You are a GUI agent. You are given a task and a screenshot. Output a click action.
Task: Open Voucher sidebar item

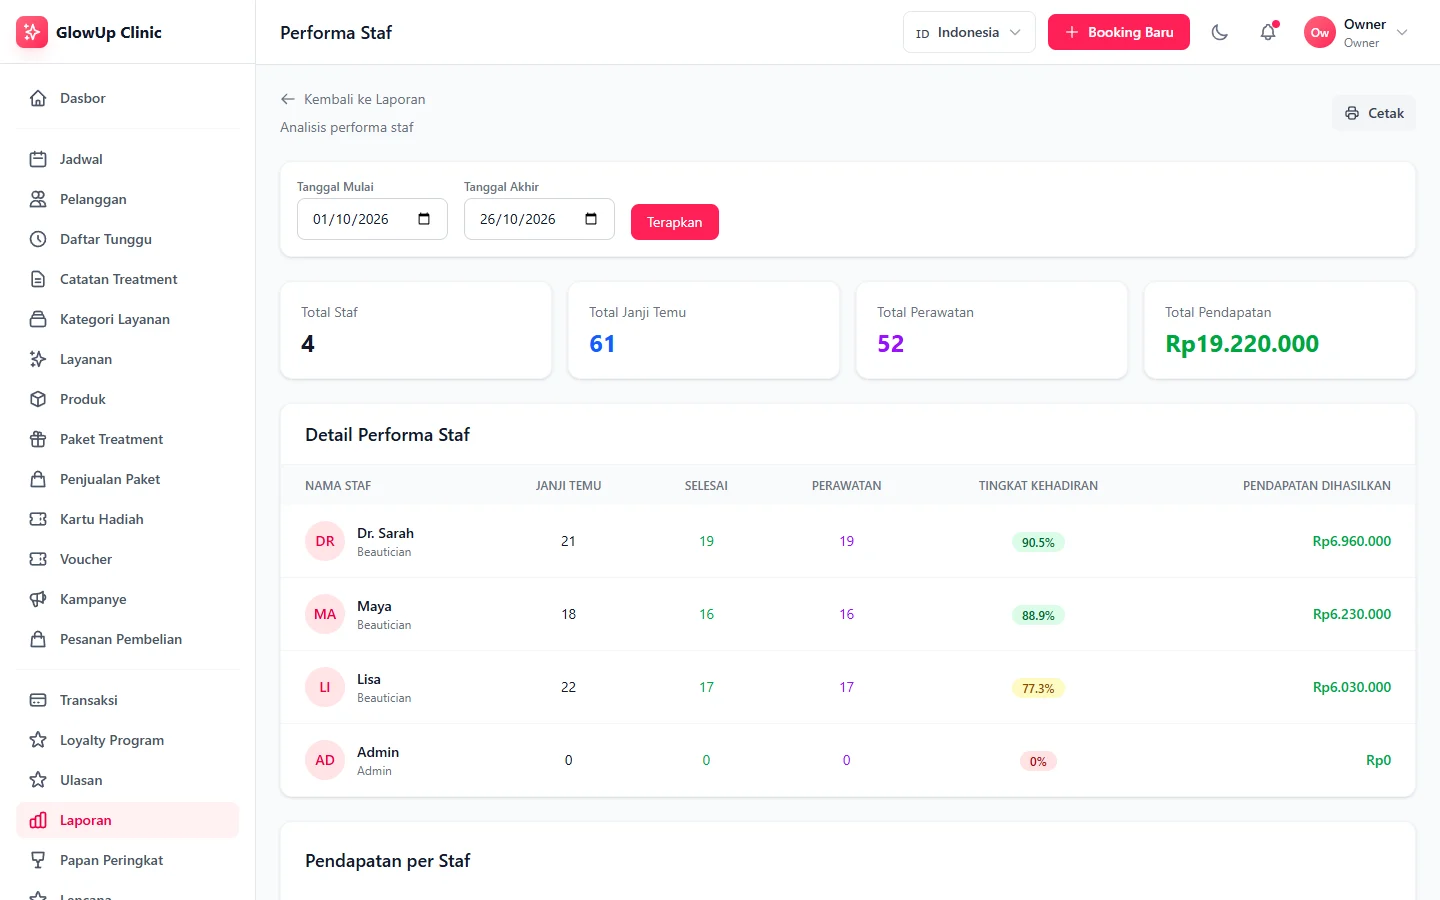[x=128, y=559]
